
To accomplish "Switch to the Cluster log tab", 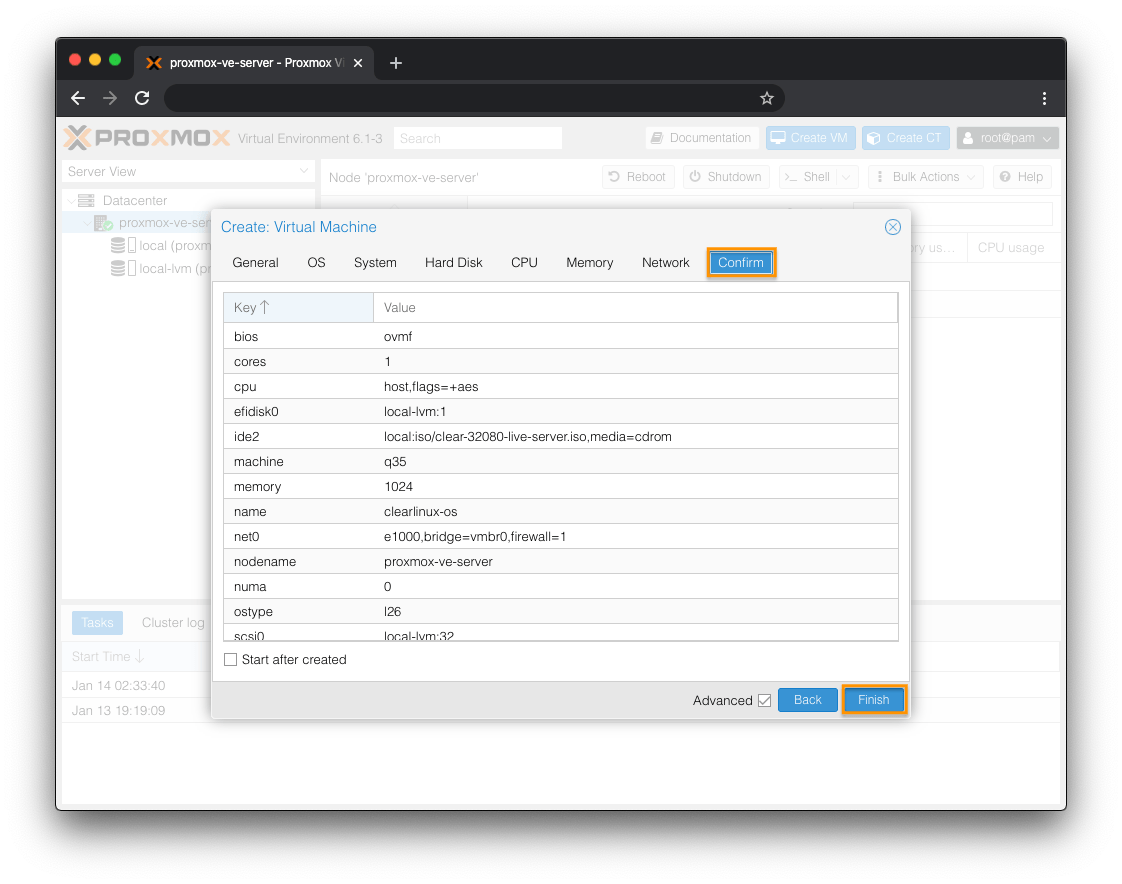I will pyautogui.click(x=173, y=622).
